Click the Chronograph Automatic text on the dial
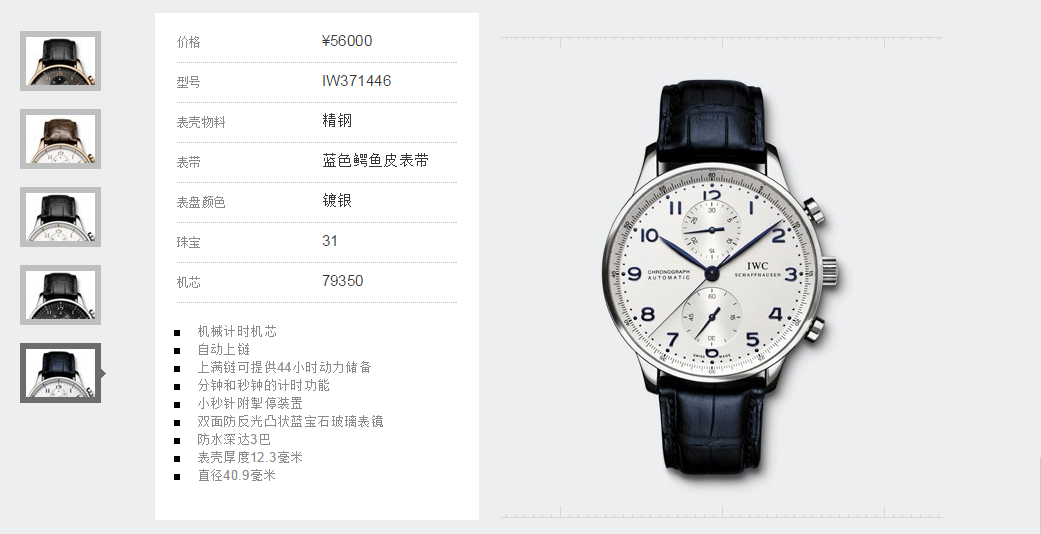The width and height of the screenshot is (1041, 534). tap(669, 274)
